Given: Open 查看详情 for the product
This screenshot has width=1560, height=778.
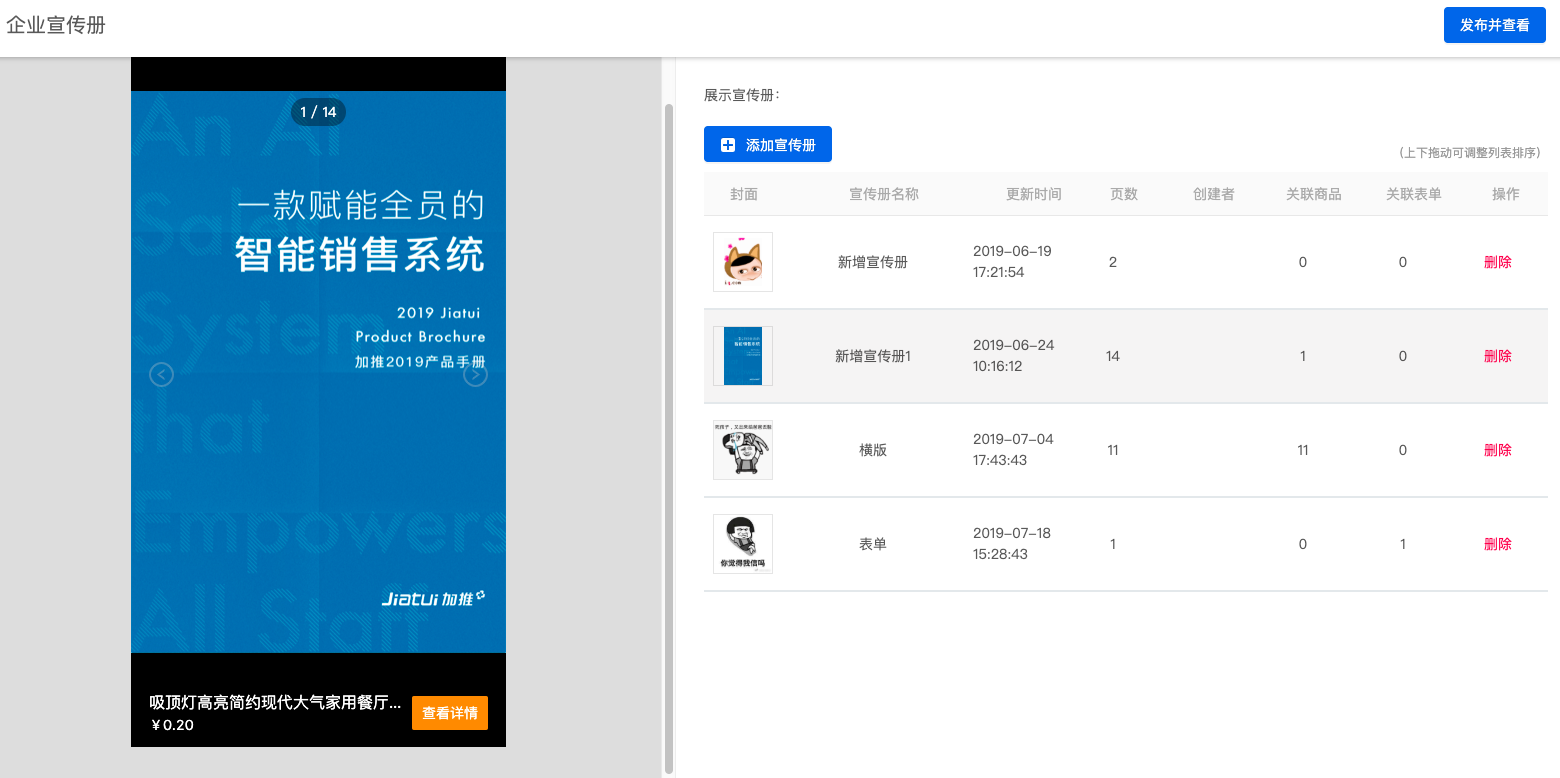Looking at the screenshot, I should pos(450,713).
